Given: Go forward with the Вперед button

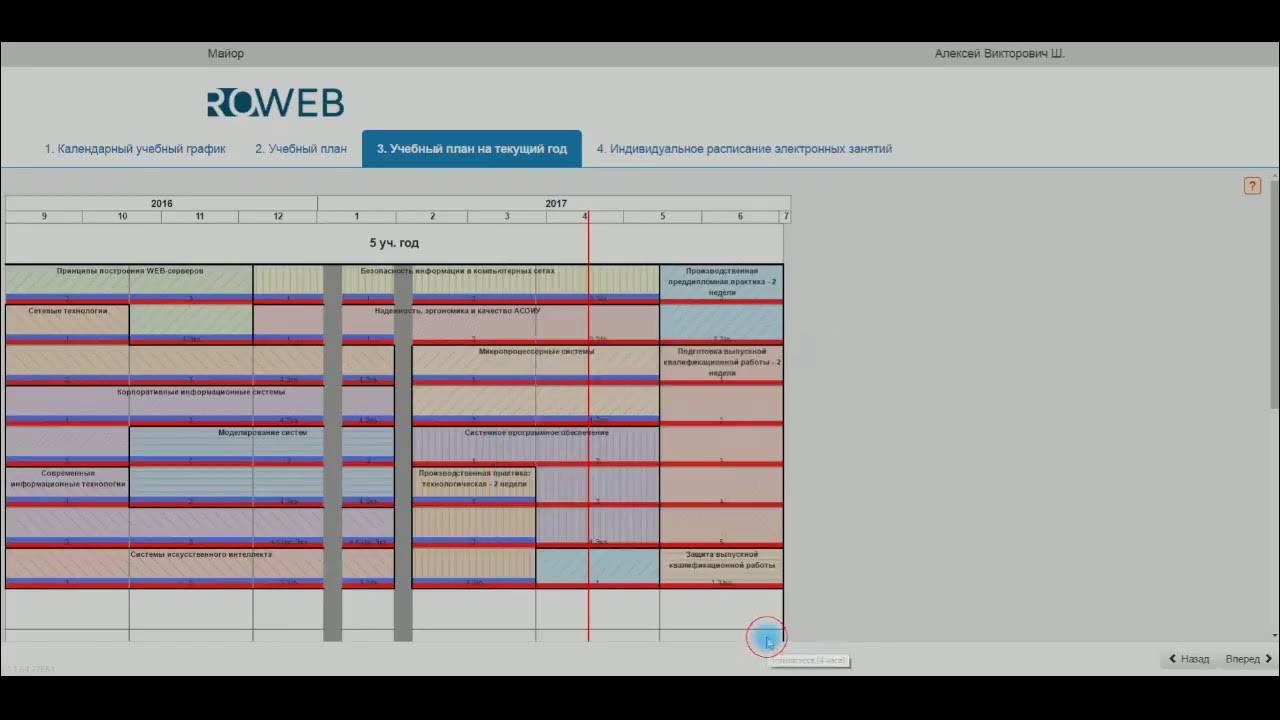Looking at the screenshot, I should [x=1248, y=659].
